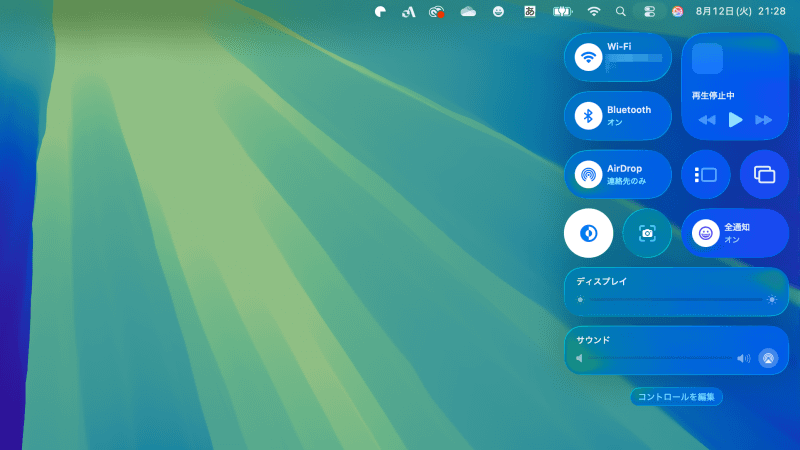Adjust the ディスプレイ brightness slider
Screen dimensions: 800x450
point(676,300)
